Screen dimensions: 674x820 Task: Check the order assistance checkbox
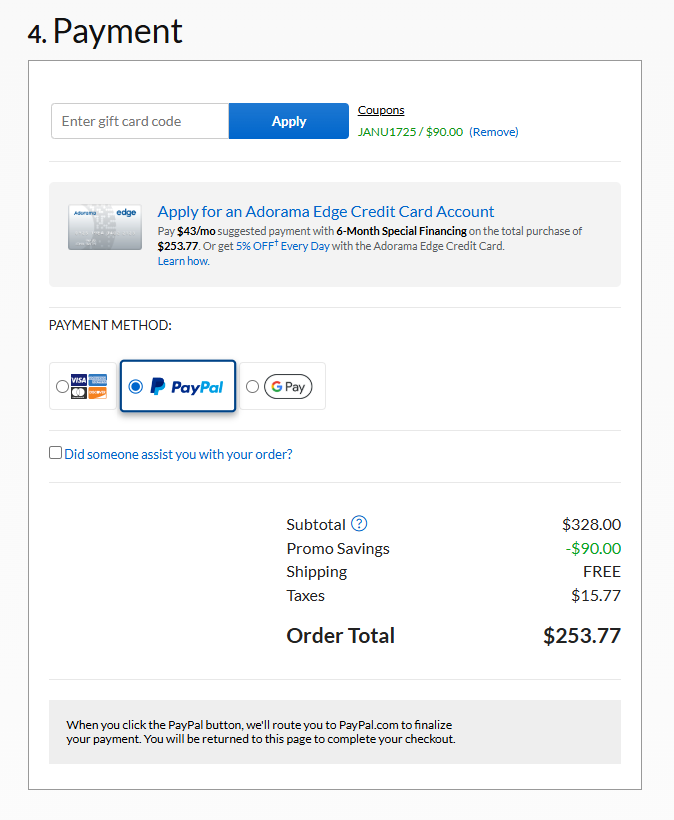pos(56,453)
